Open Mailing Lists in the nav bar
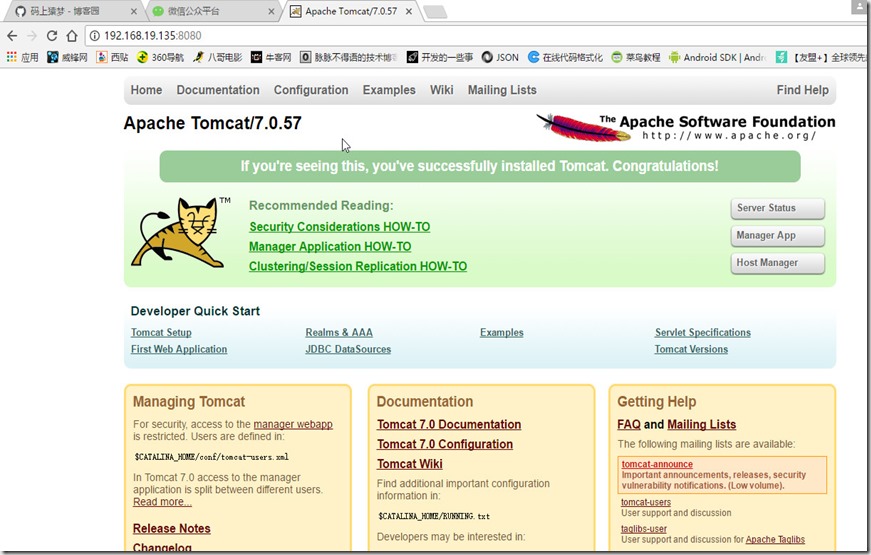Screen dimensions: 871x555 click(x=502, y=90)
